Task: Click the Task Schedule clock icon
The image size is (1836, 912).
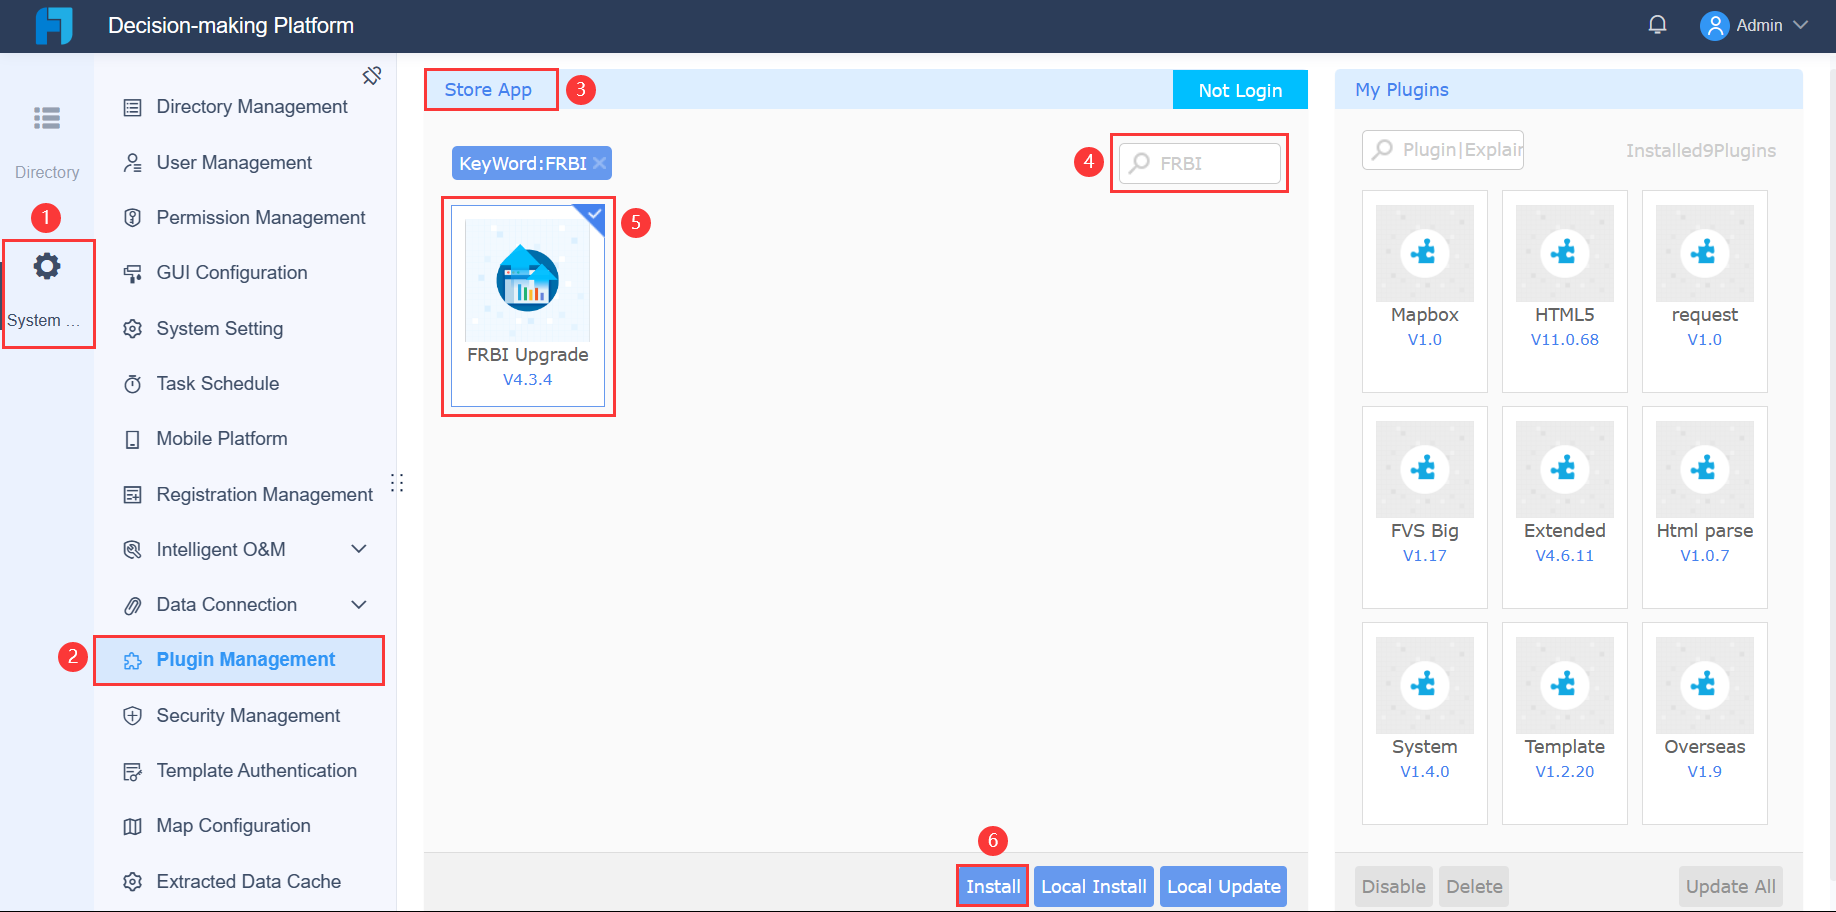Action: (x=133, y=383)
